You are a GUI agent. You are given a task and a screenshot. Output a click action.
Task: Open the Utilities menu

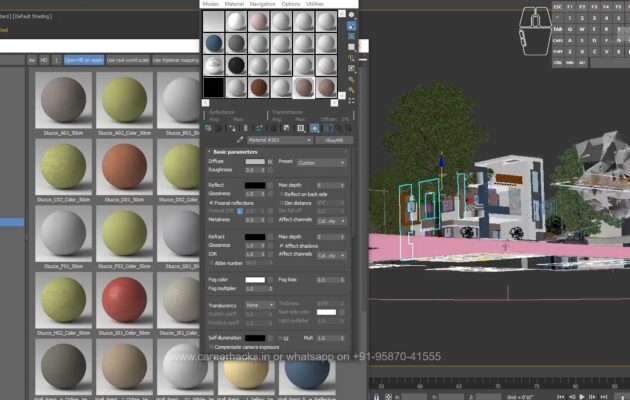315,4
